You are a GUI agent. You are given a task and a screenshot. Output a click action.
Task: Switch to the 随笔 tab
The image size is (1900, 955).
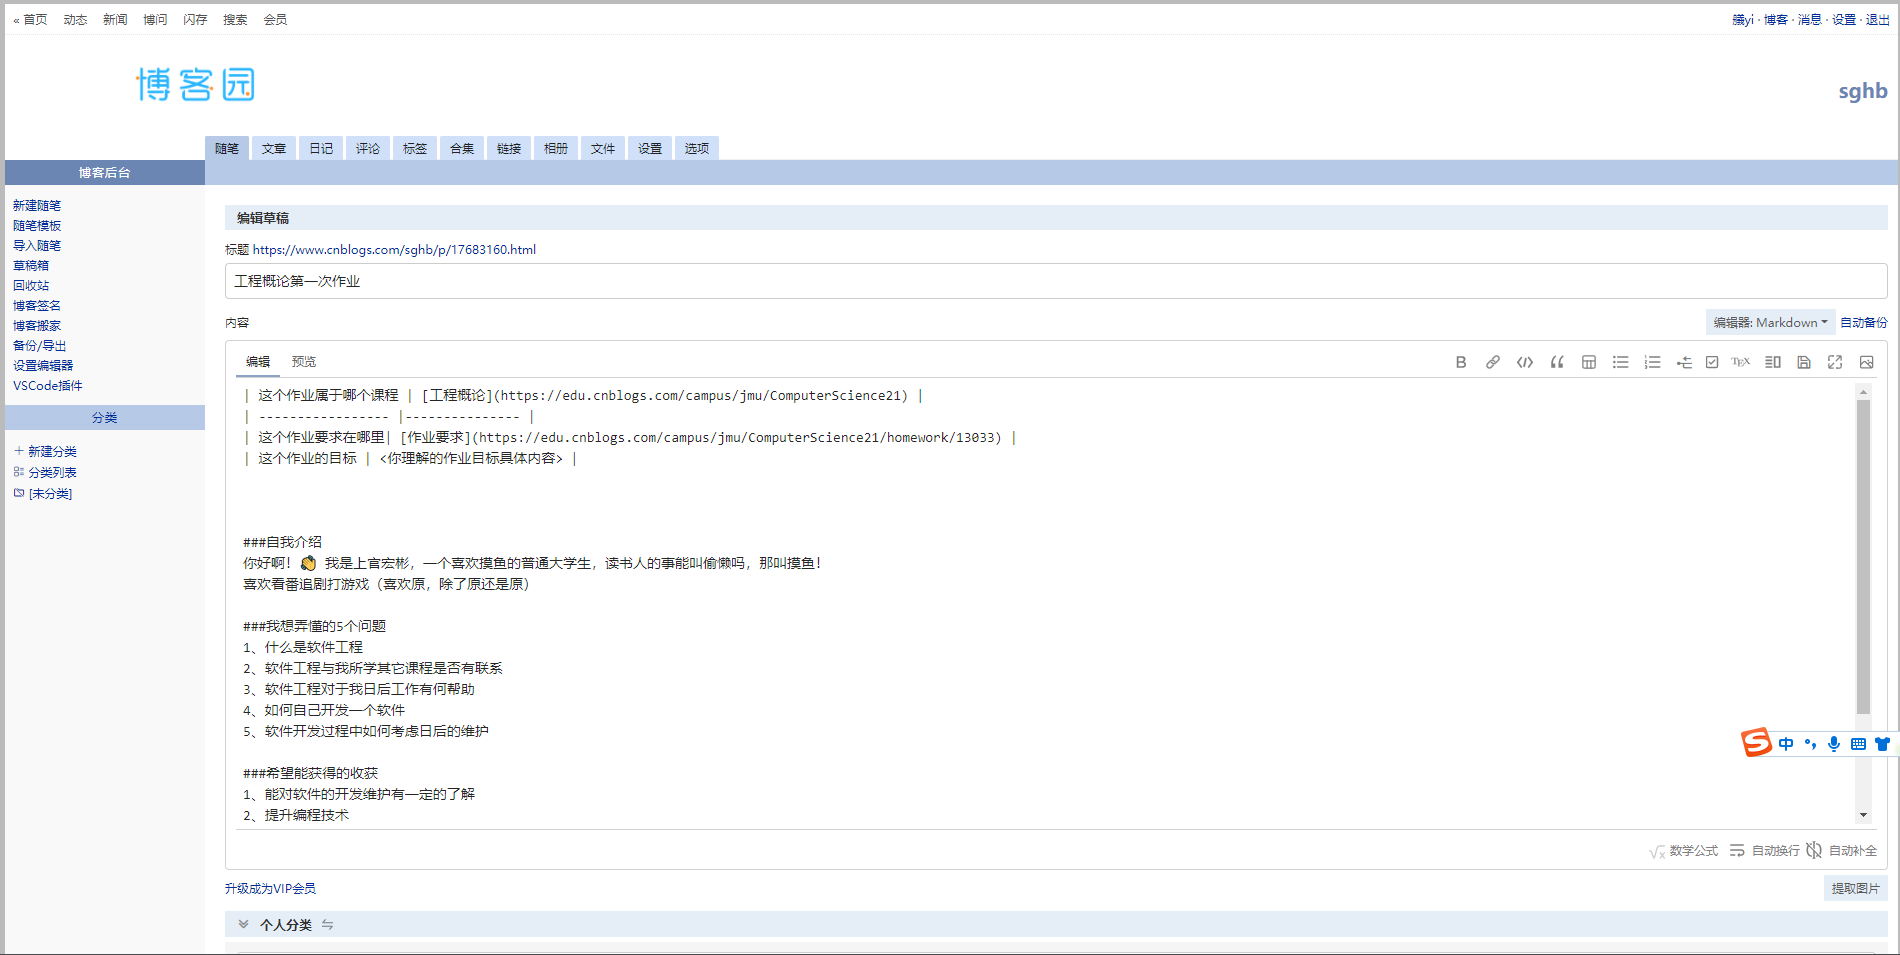click(x=227, y=148)
